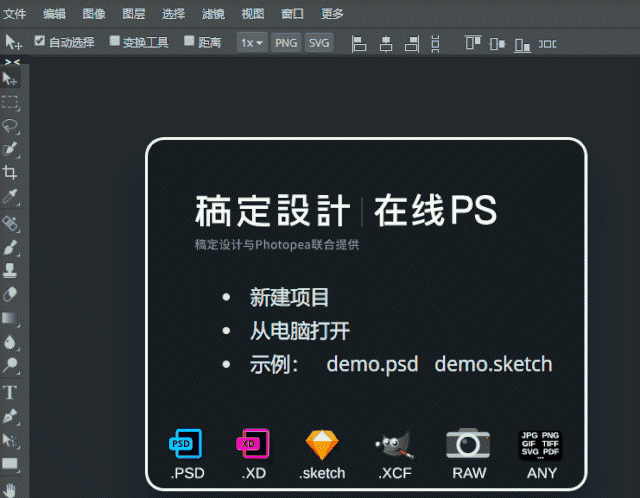Click the align left edges icon
This screenshot has height=498, width=640.
pos(359,43)
